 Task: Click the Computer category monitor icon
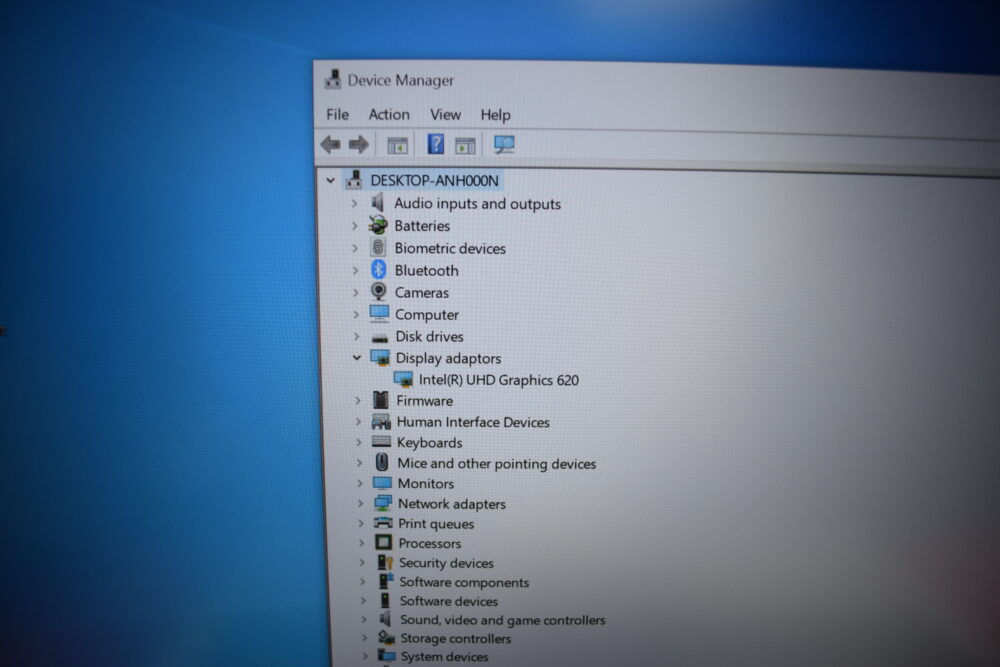379,313
